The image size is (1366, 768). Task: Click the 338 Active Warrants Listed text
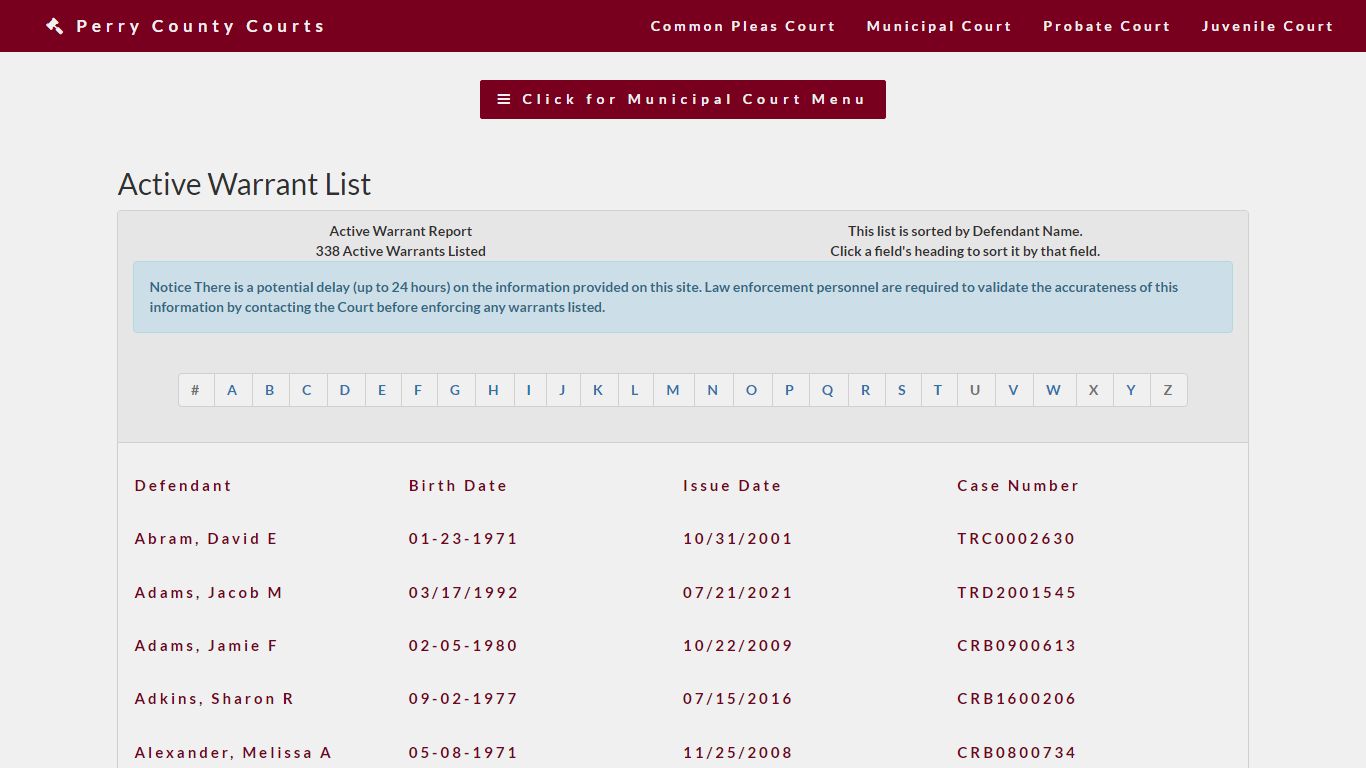coord(401,251)
